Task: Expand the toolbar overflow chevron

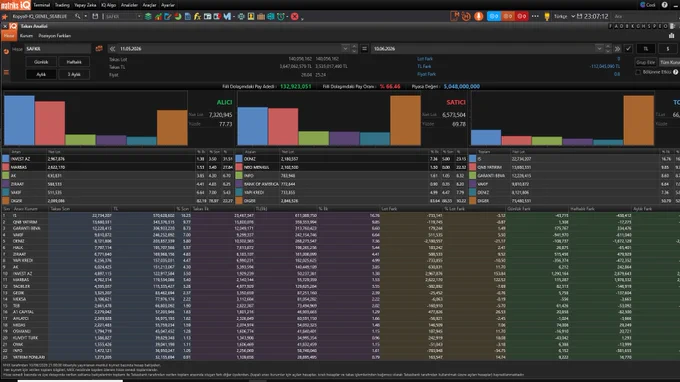Action: [x=302, y=18]
